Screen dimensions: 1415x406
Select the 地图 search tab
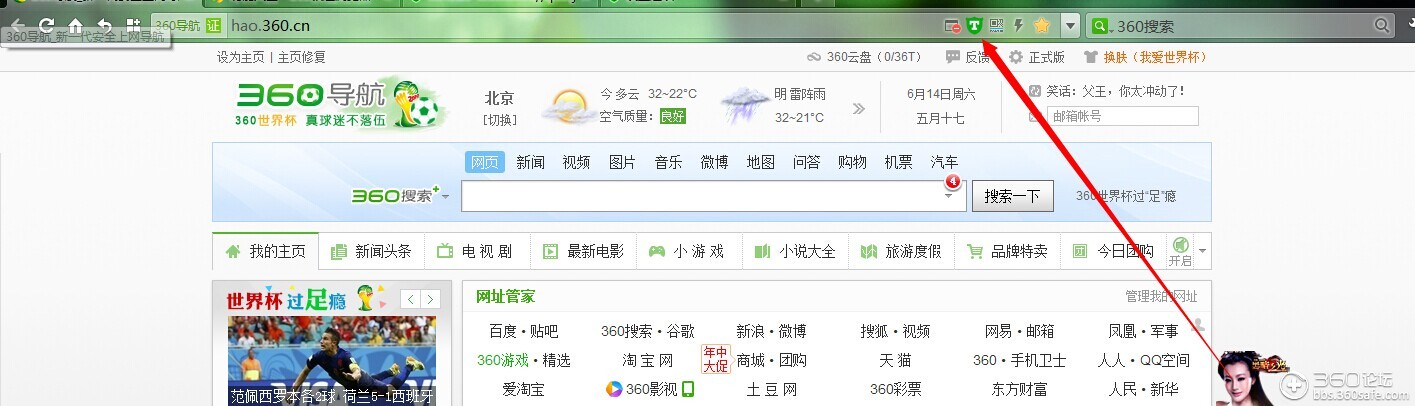click(760, 162)
